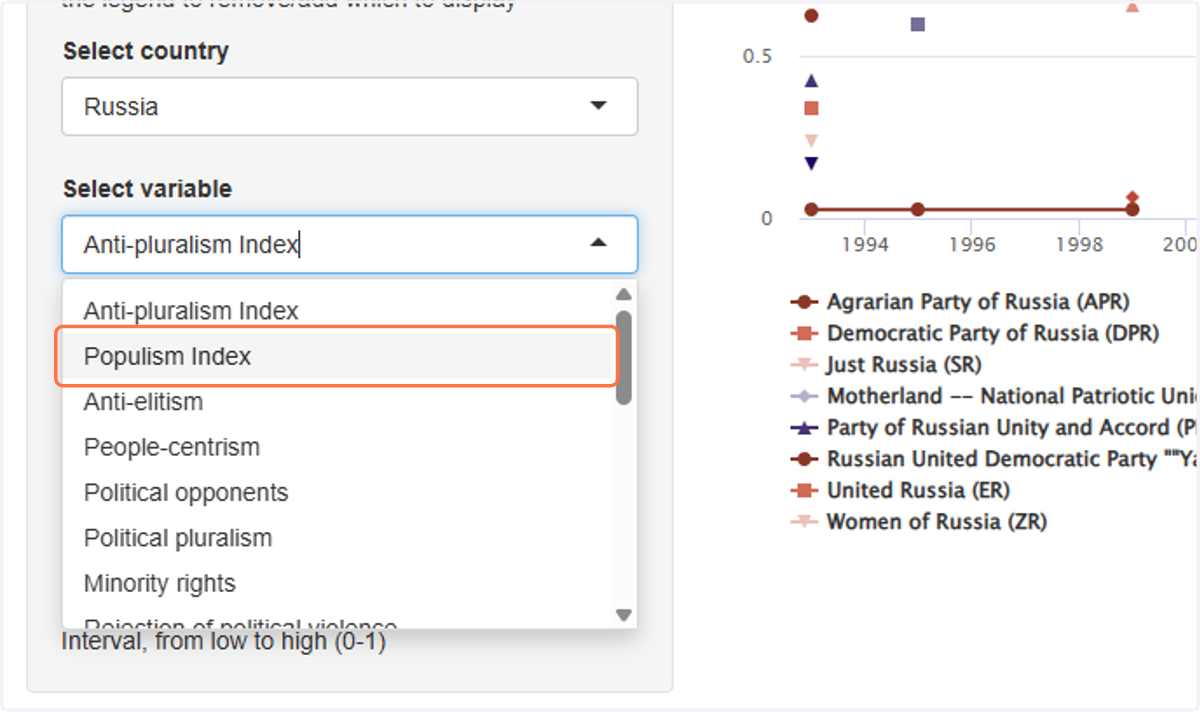Viewport: 1200px width, 712px height.
Task: Toggle Just Russia (SR) legend entry
Action: 886,364
